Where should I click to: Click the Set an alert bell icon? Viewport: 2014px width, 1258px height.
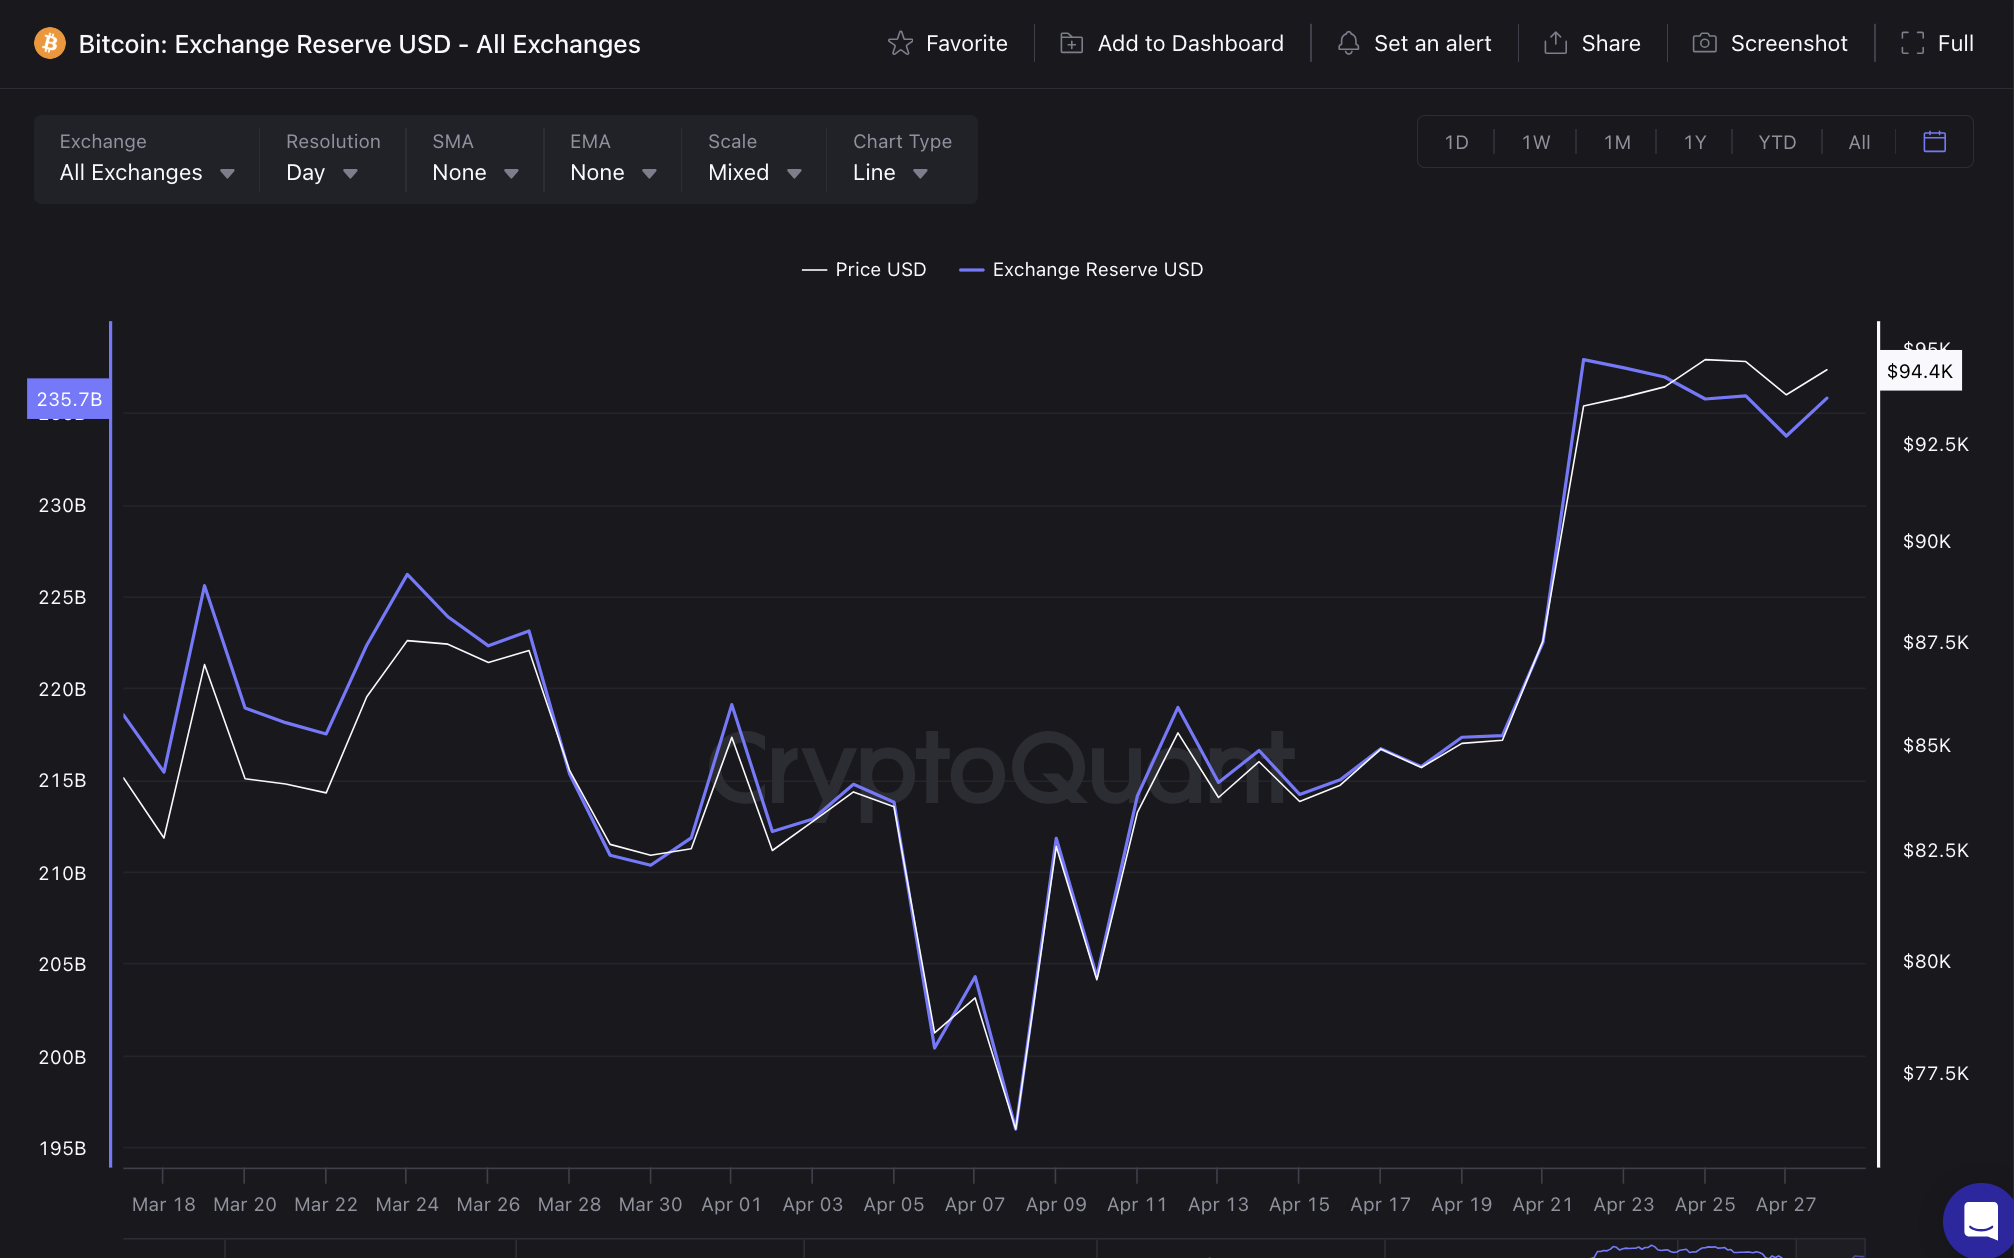point(1349,43)
